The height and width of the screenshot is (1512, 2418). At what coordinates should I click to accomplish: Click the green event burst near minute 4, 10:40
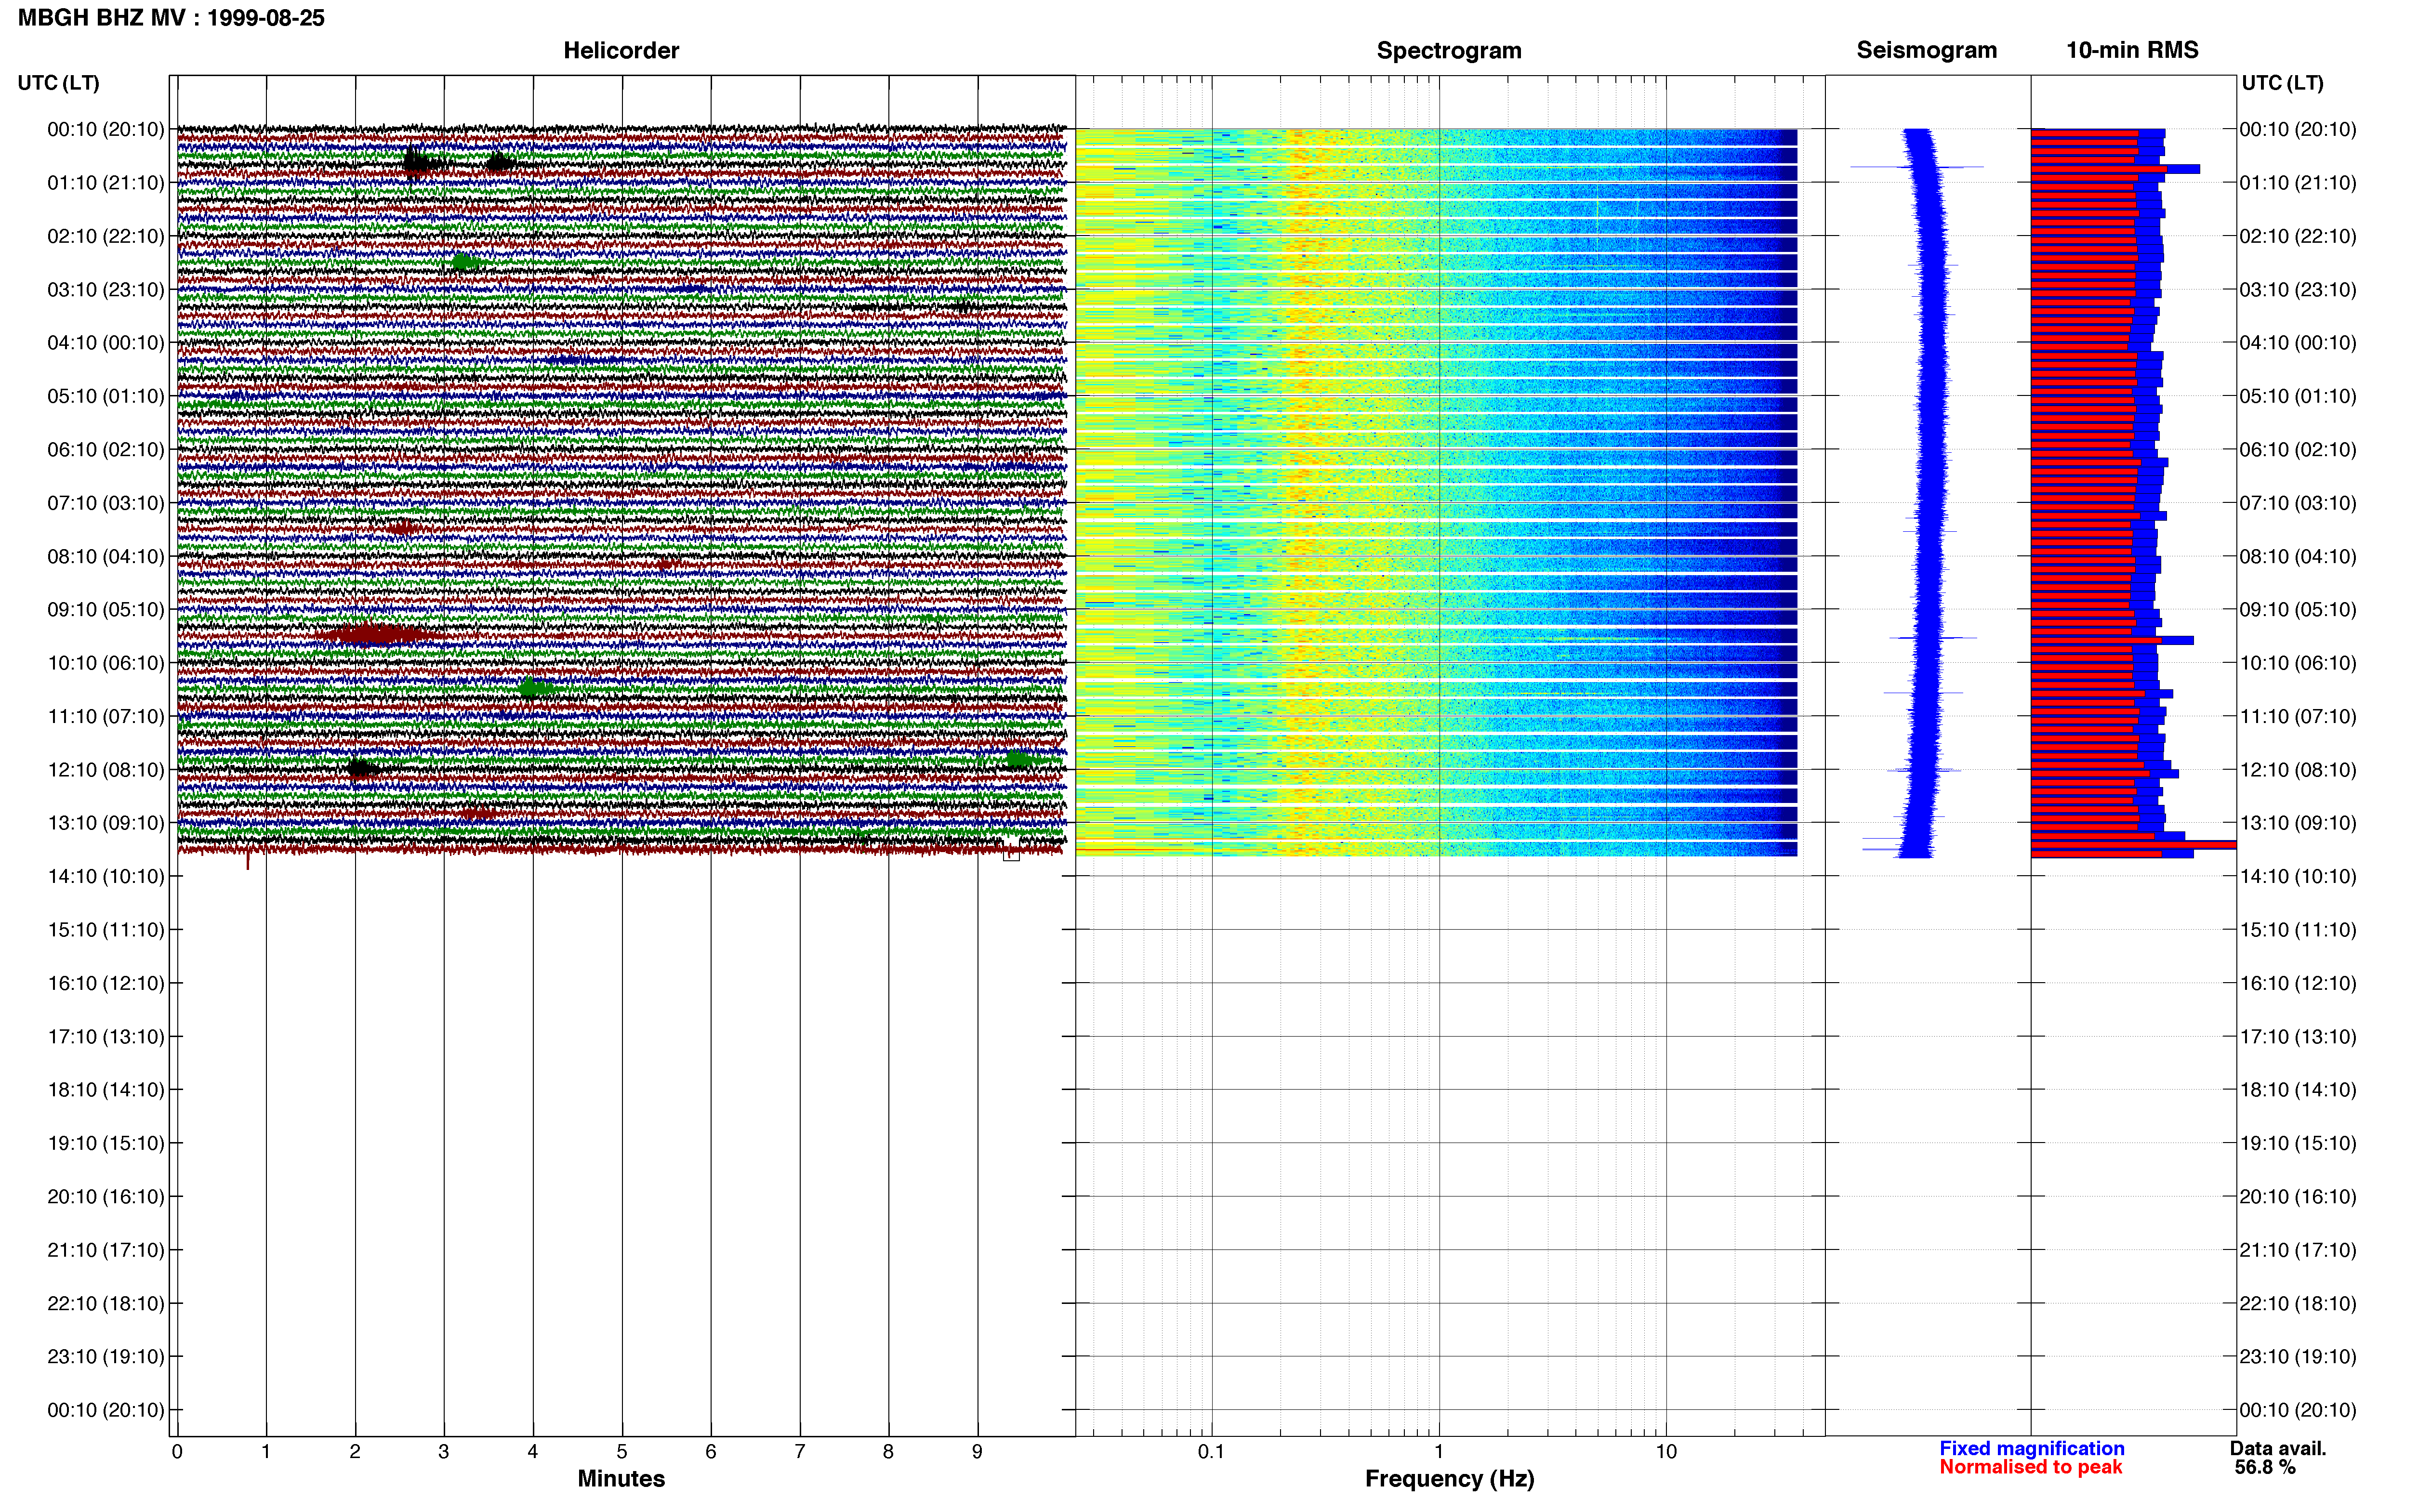535,687
